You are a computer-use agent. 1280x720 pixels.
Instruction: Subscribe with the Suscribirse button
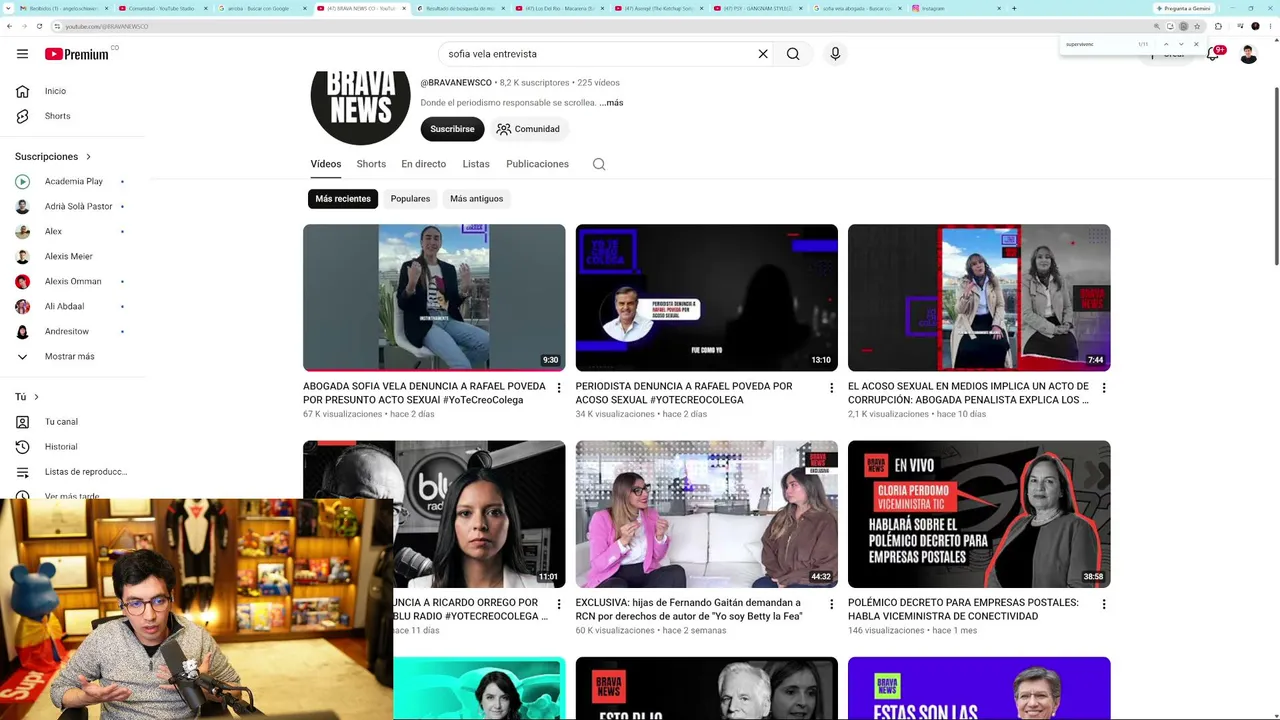point(452,129)
